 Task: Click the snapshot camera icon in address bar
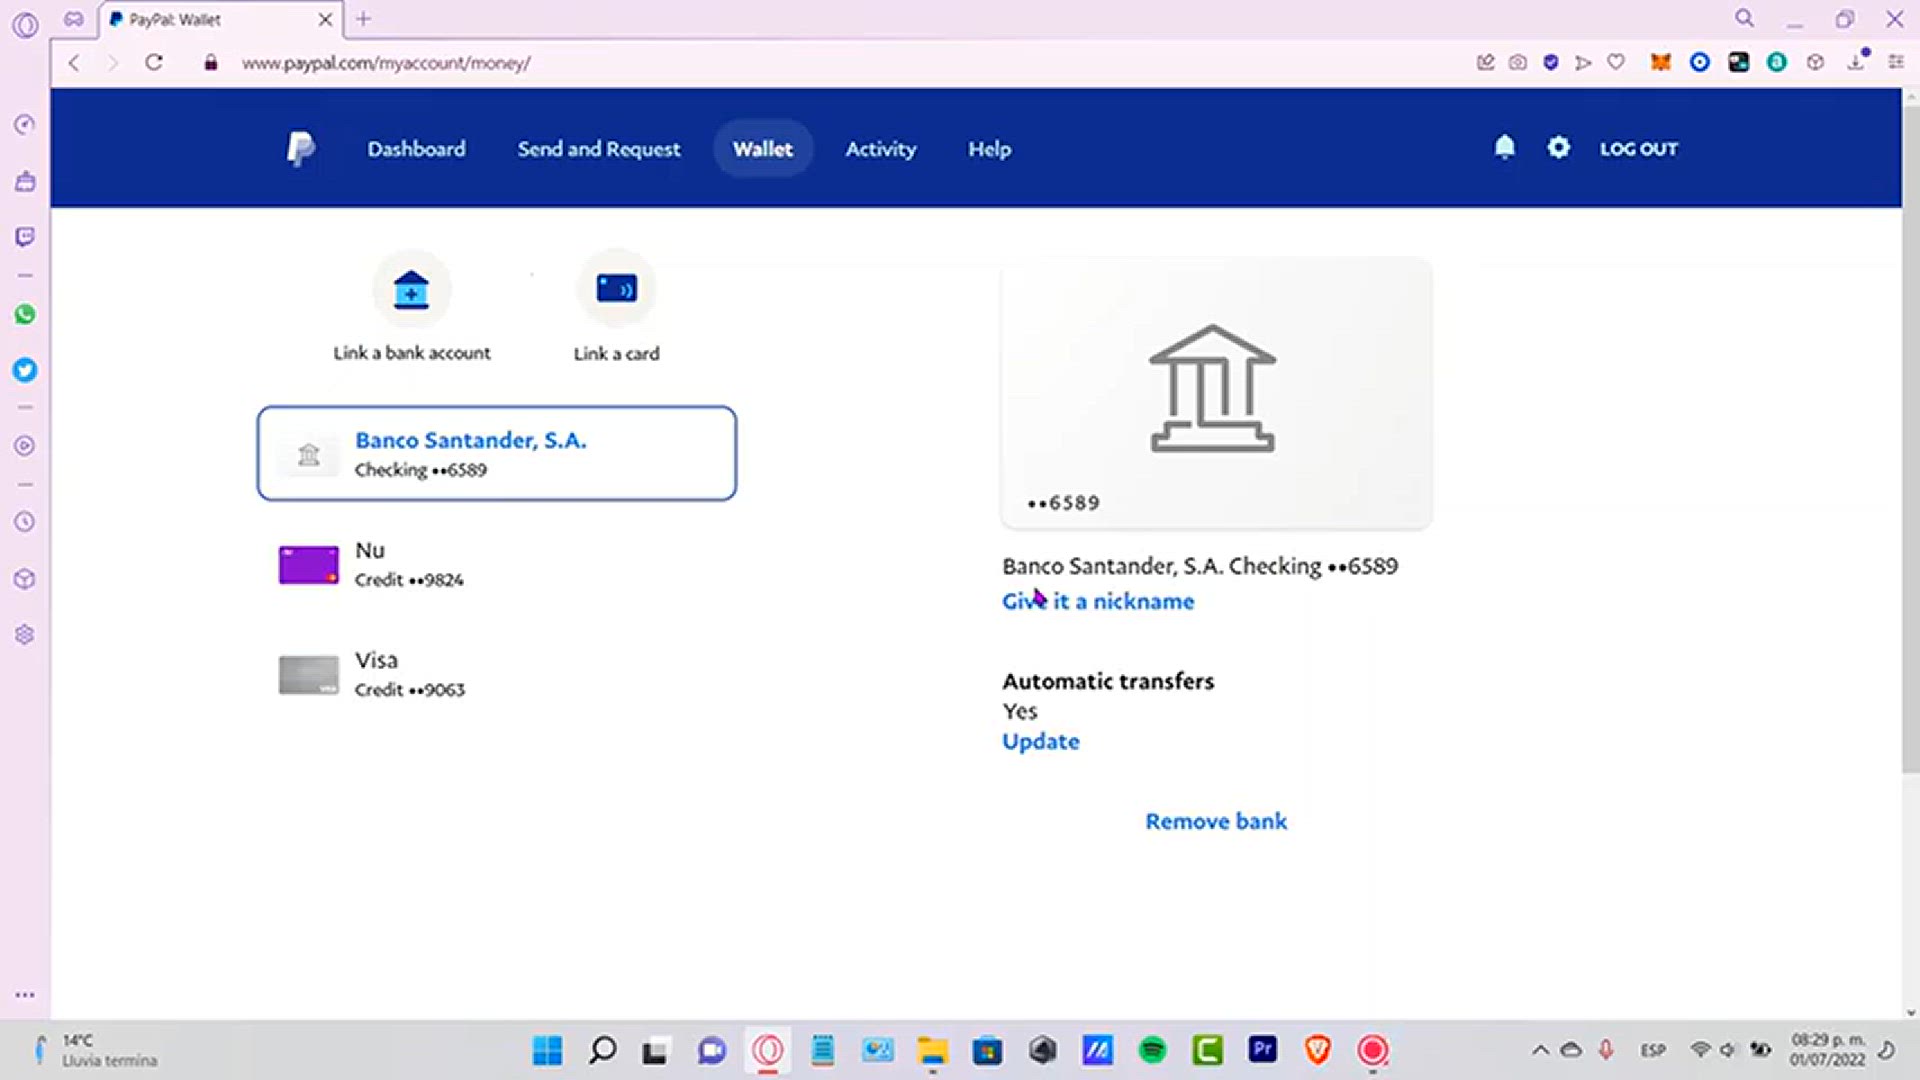1518,63
